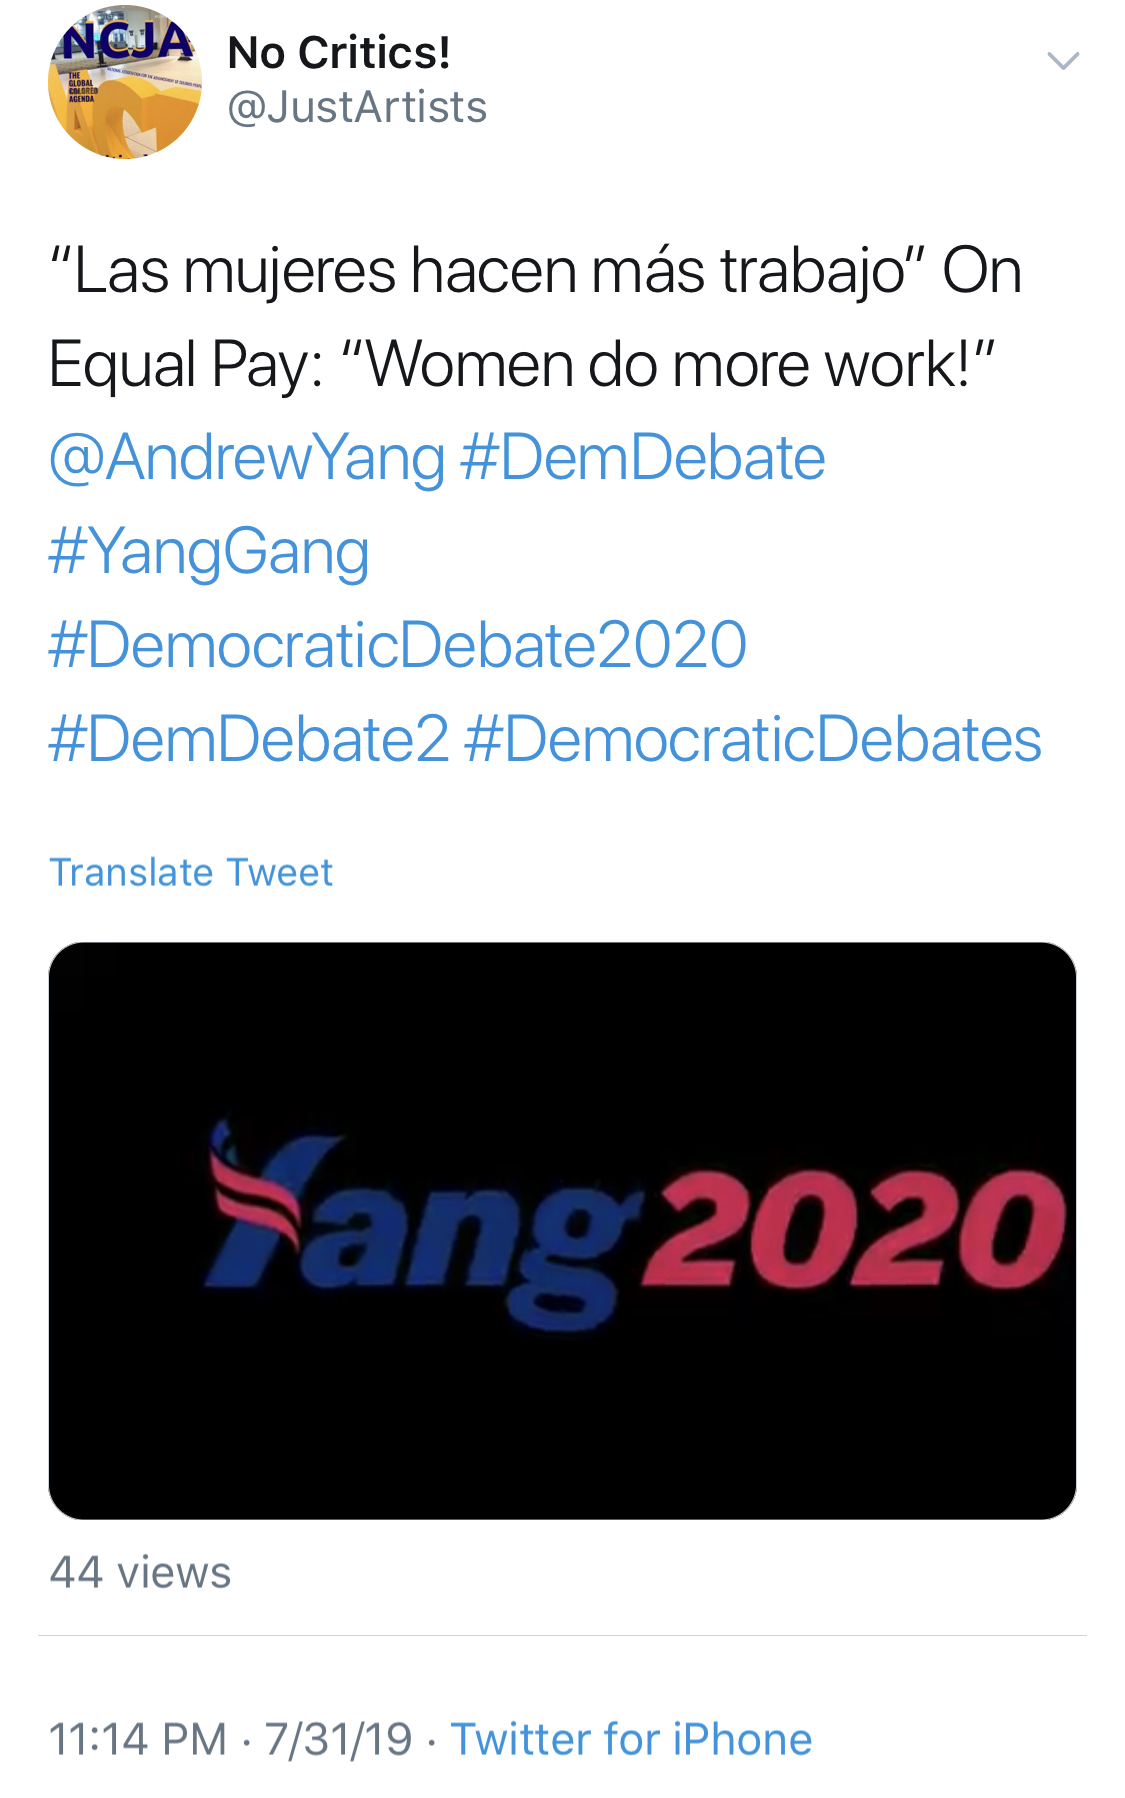
Task: Expand the tweet options chevron
Action: pos(1062,61)
